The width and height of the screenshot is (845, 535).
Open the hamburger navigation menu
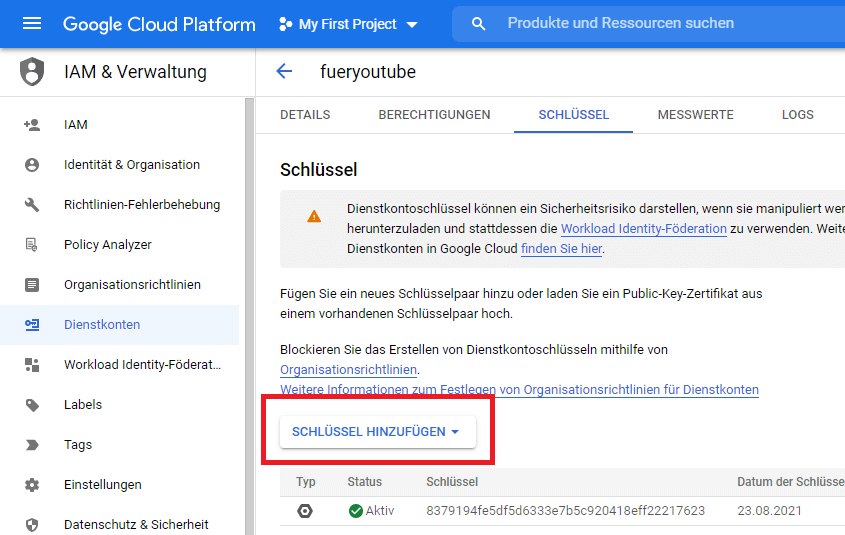pos(32,24)
